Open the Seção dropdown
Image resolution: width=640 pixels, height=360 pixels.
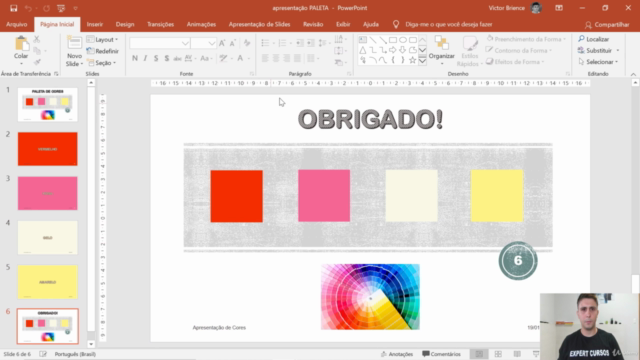point(102,63)
